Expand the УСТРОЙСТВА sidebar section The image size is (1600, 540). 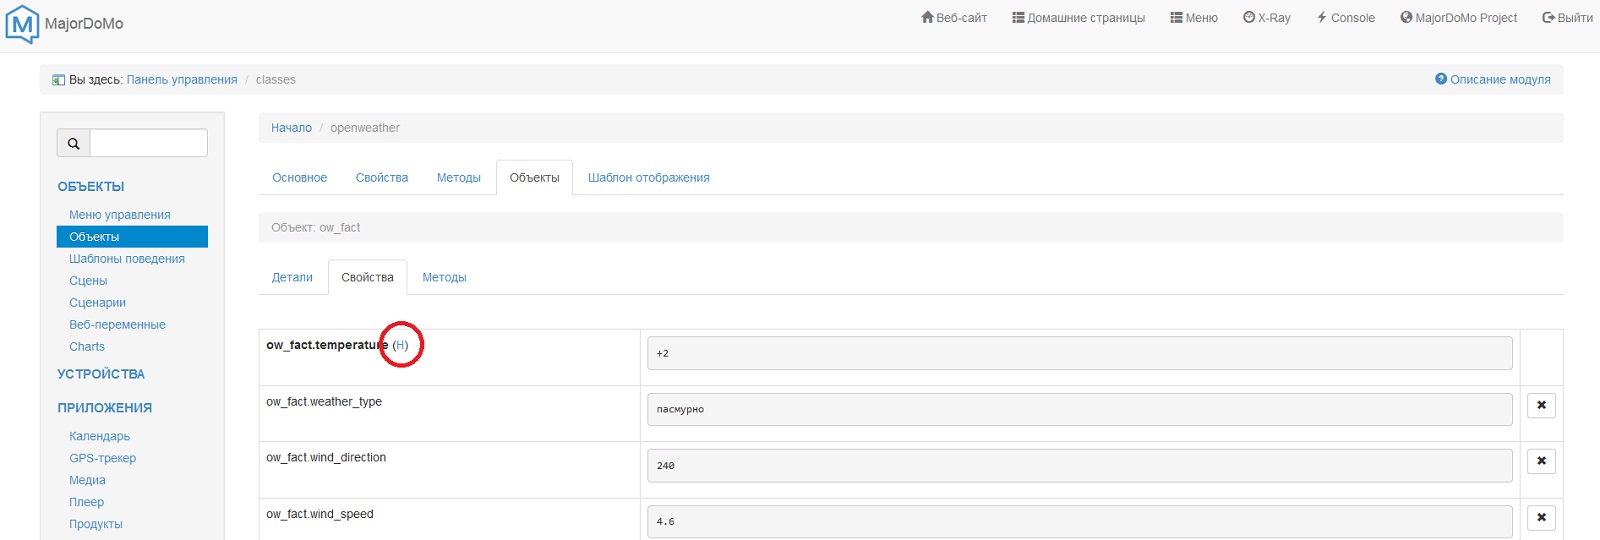point(101,374)
